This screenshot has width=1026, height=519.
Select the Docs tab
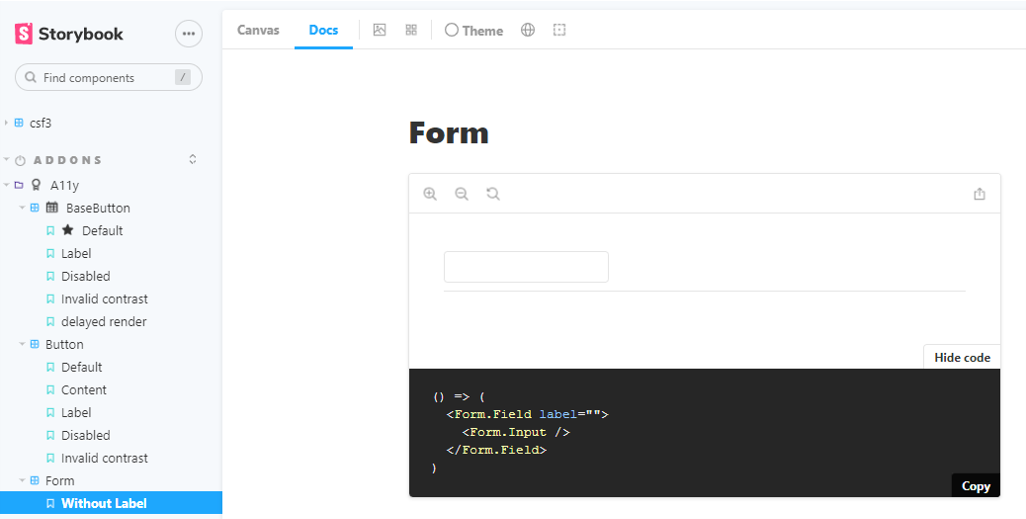tap(323, 30)
